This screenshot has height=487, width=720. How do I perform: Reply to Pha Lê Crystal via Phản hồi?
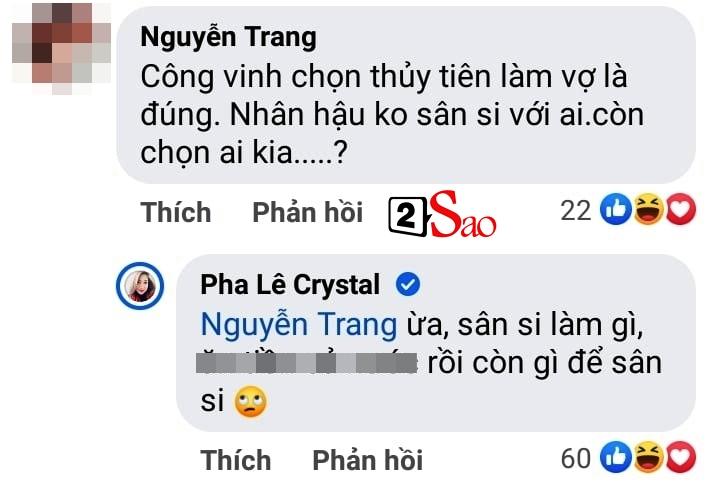tap(367, 460)
